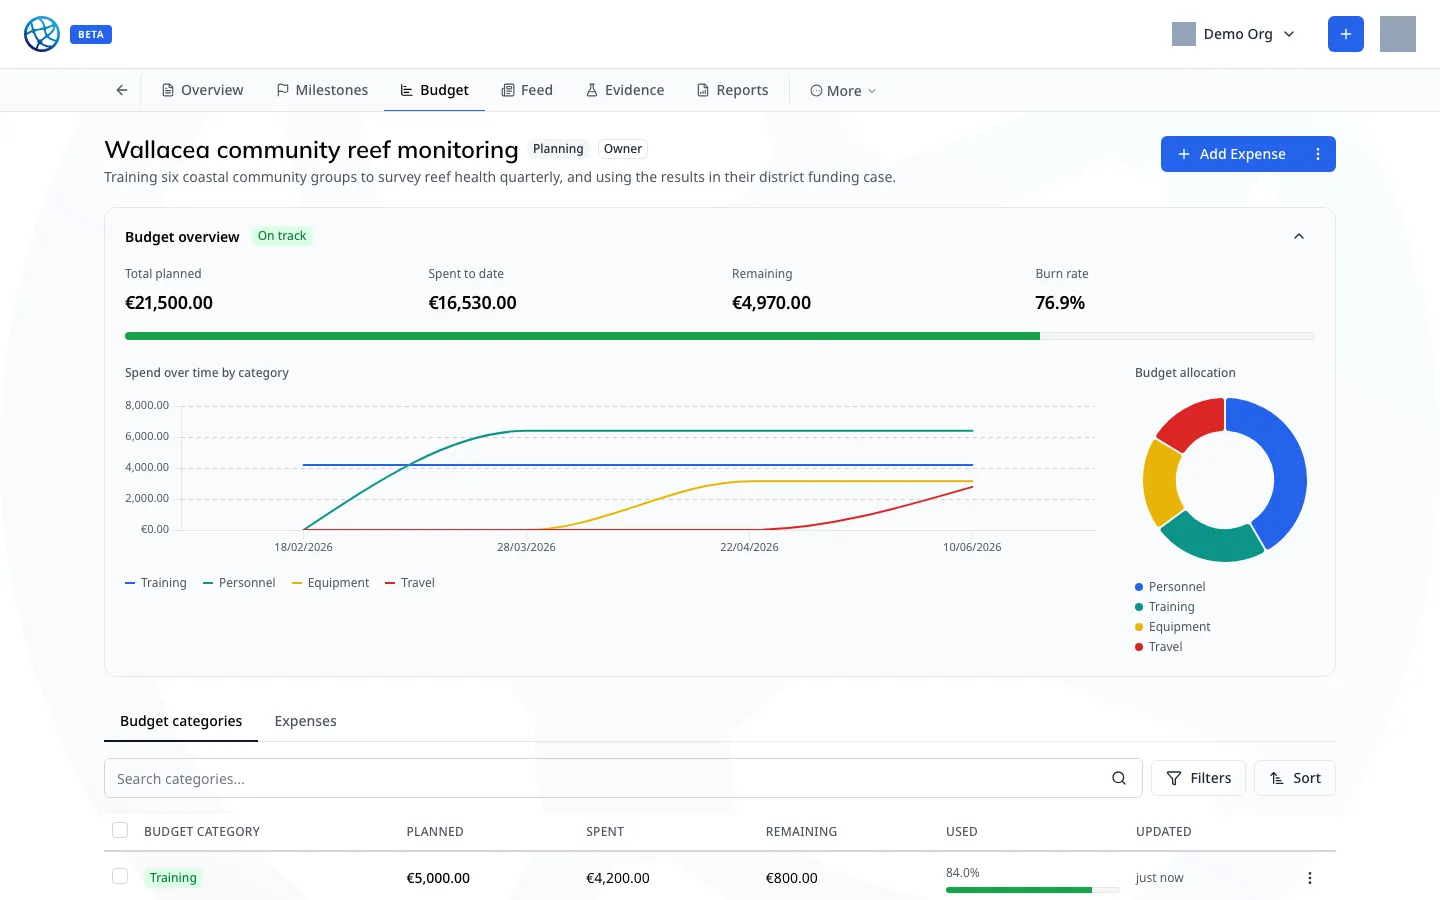Image resolution: width=1440 pixels, height=900 pixels.
Task: Click the Training donut legend dot
Action: [1139, 607]
